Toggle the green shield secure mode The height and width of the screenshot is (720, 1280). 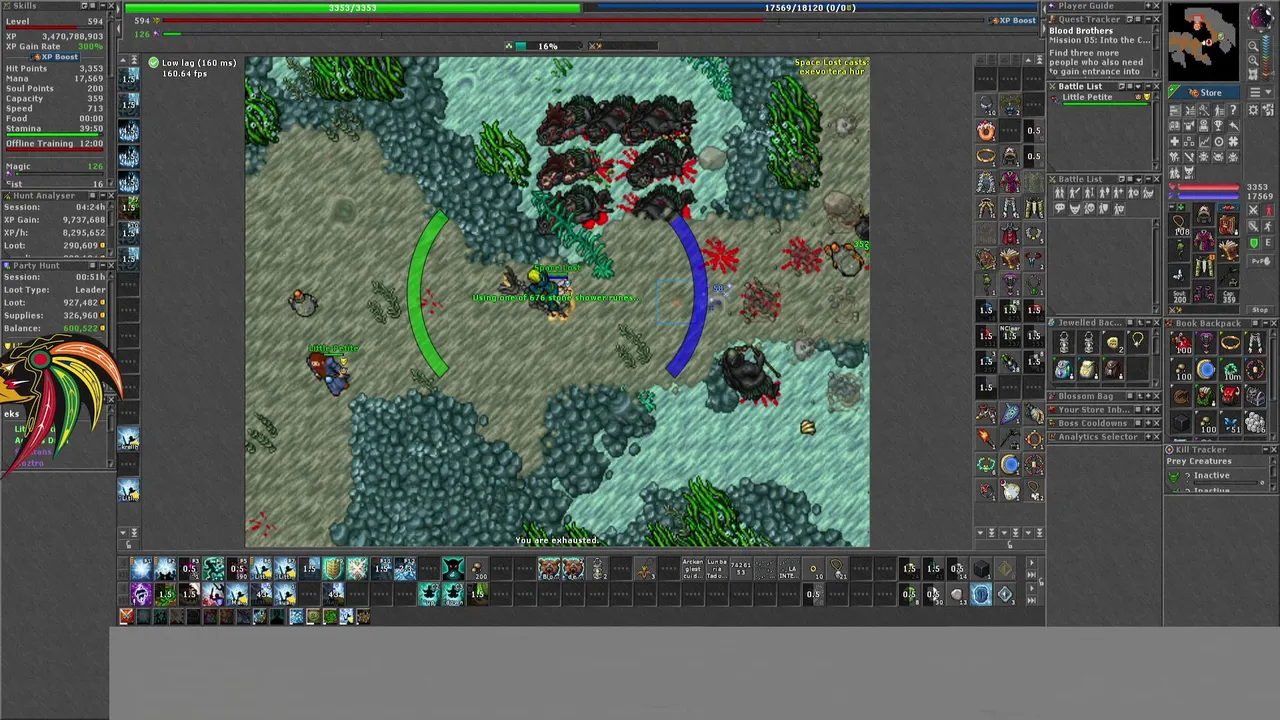[x=1253, y=243]
